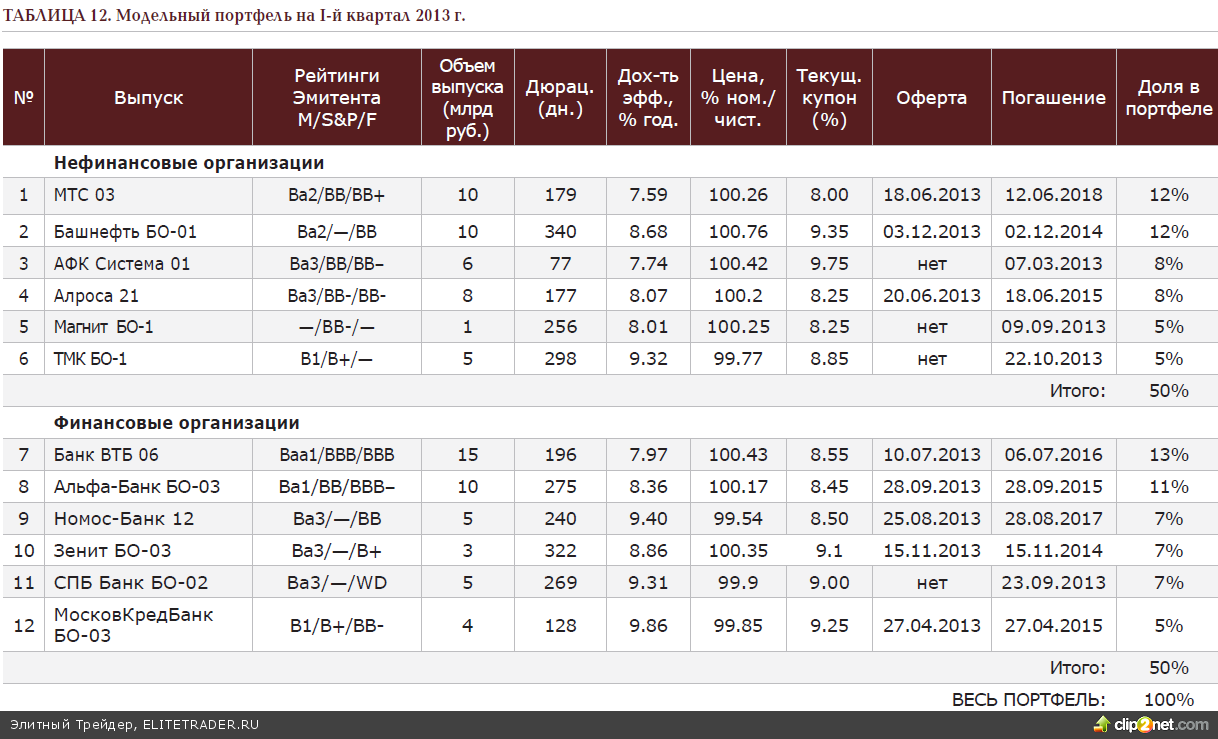Screen dimensions: 1218x739
Task: Select the 'Доля в портфеле' column header
Action: [1168, 98]
